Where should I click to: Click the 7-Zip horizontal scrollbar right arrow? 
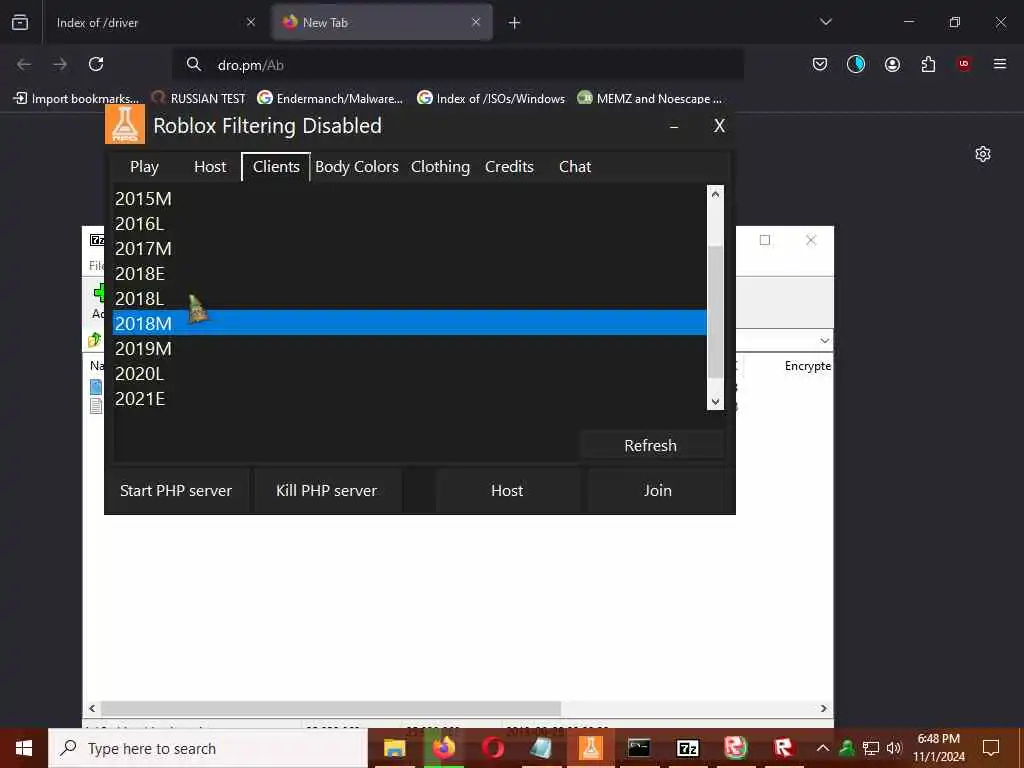824,709
